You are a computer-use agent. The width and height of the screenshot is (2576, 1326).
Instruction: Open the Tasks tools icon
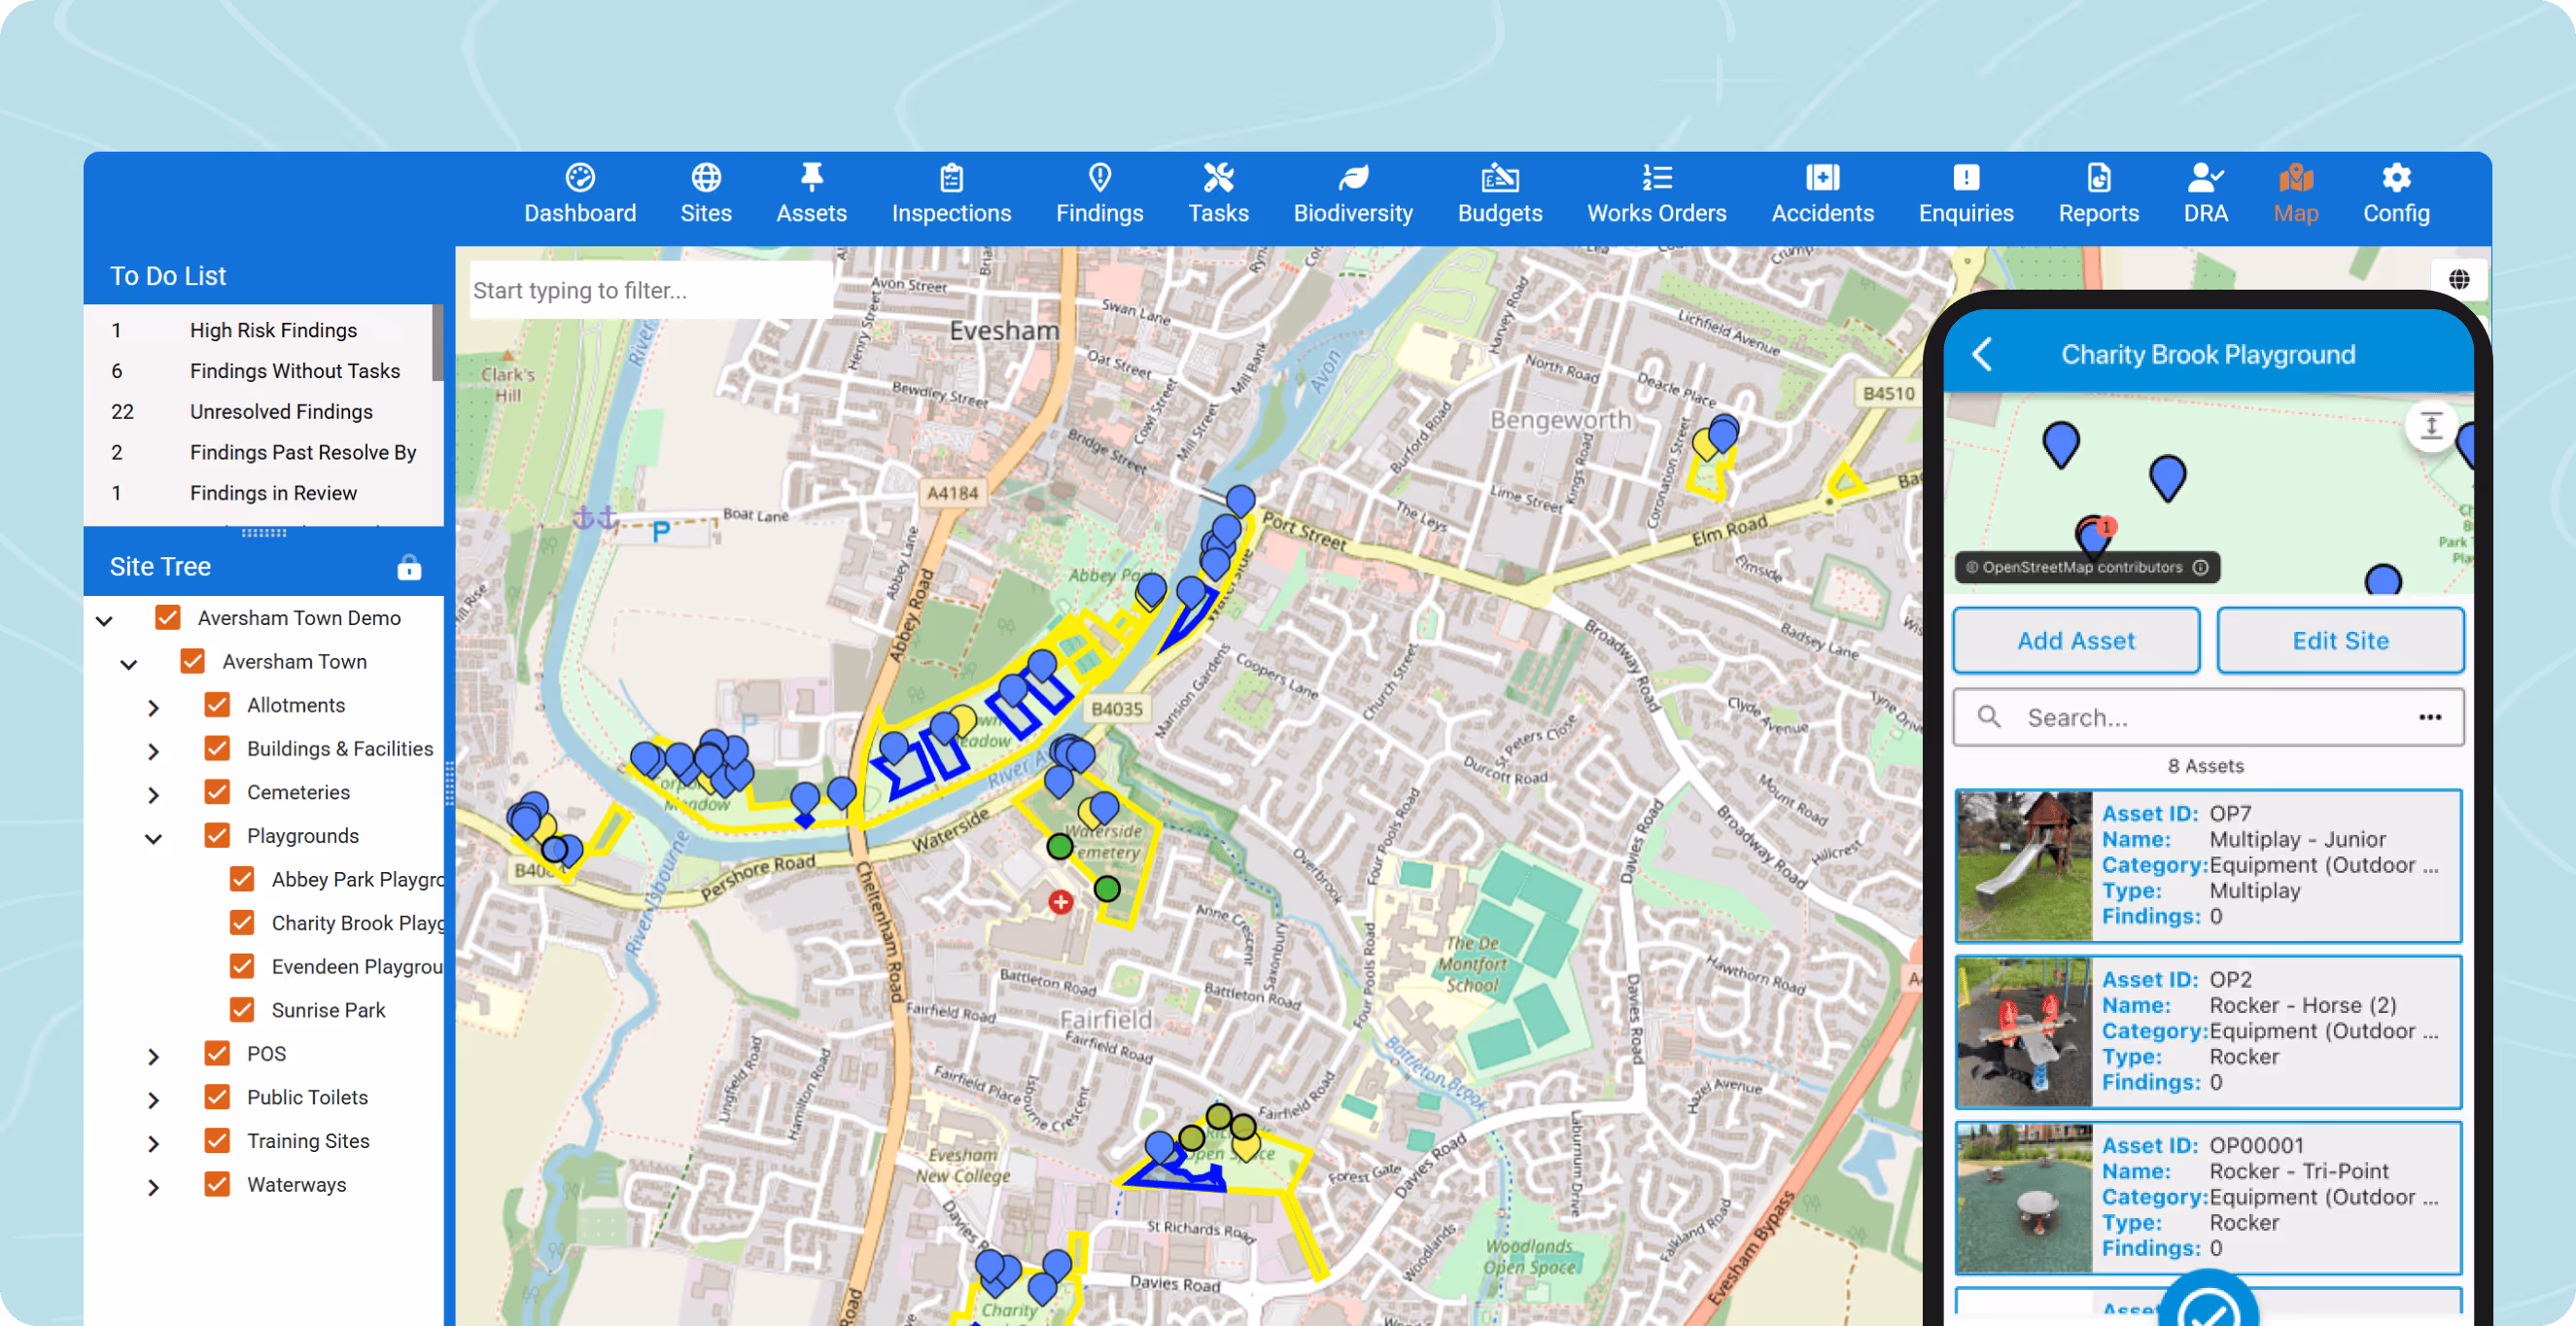pos(1218,178)
